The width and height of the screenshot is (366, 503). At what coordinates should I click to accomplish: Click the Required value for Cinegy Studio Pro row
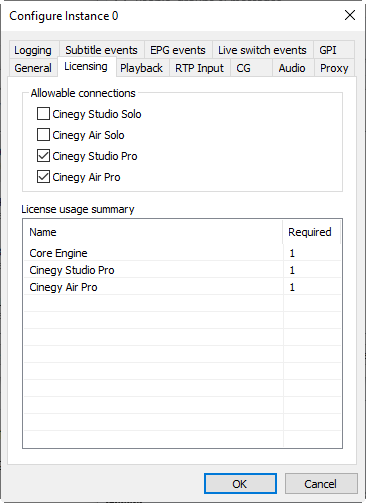pyautogui.click(x=292, y=270)
